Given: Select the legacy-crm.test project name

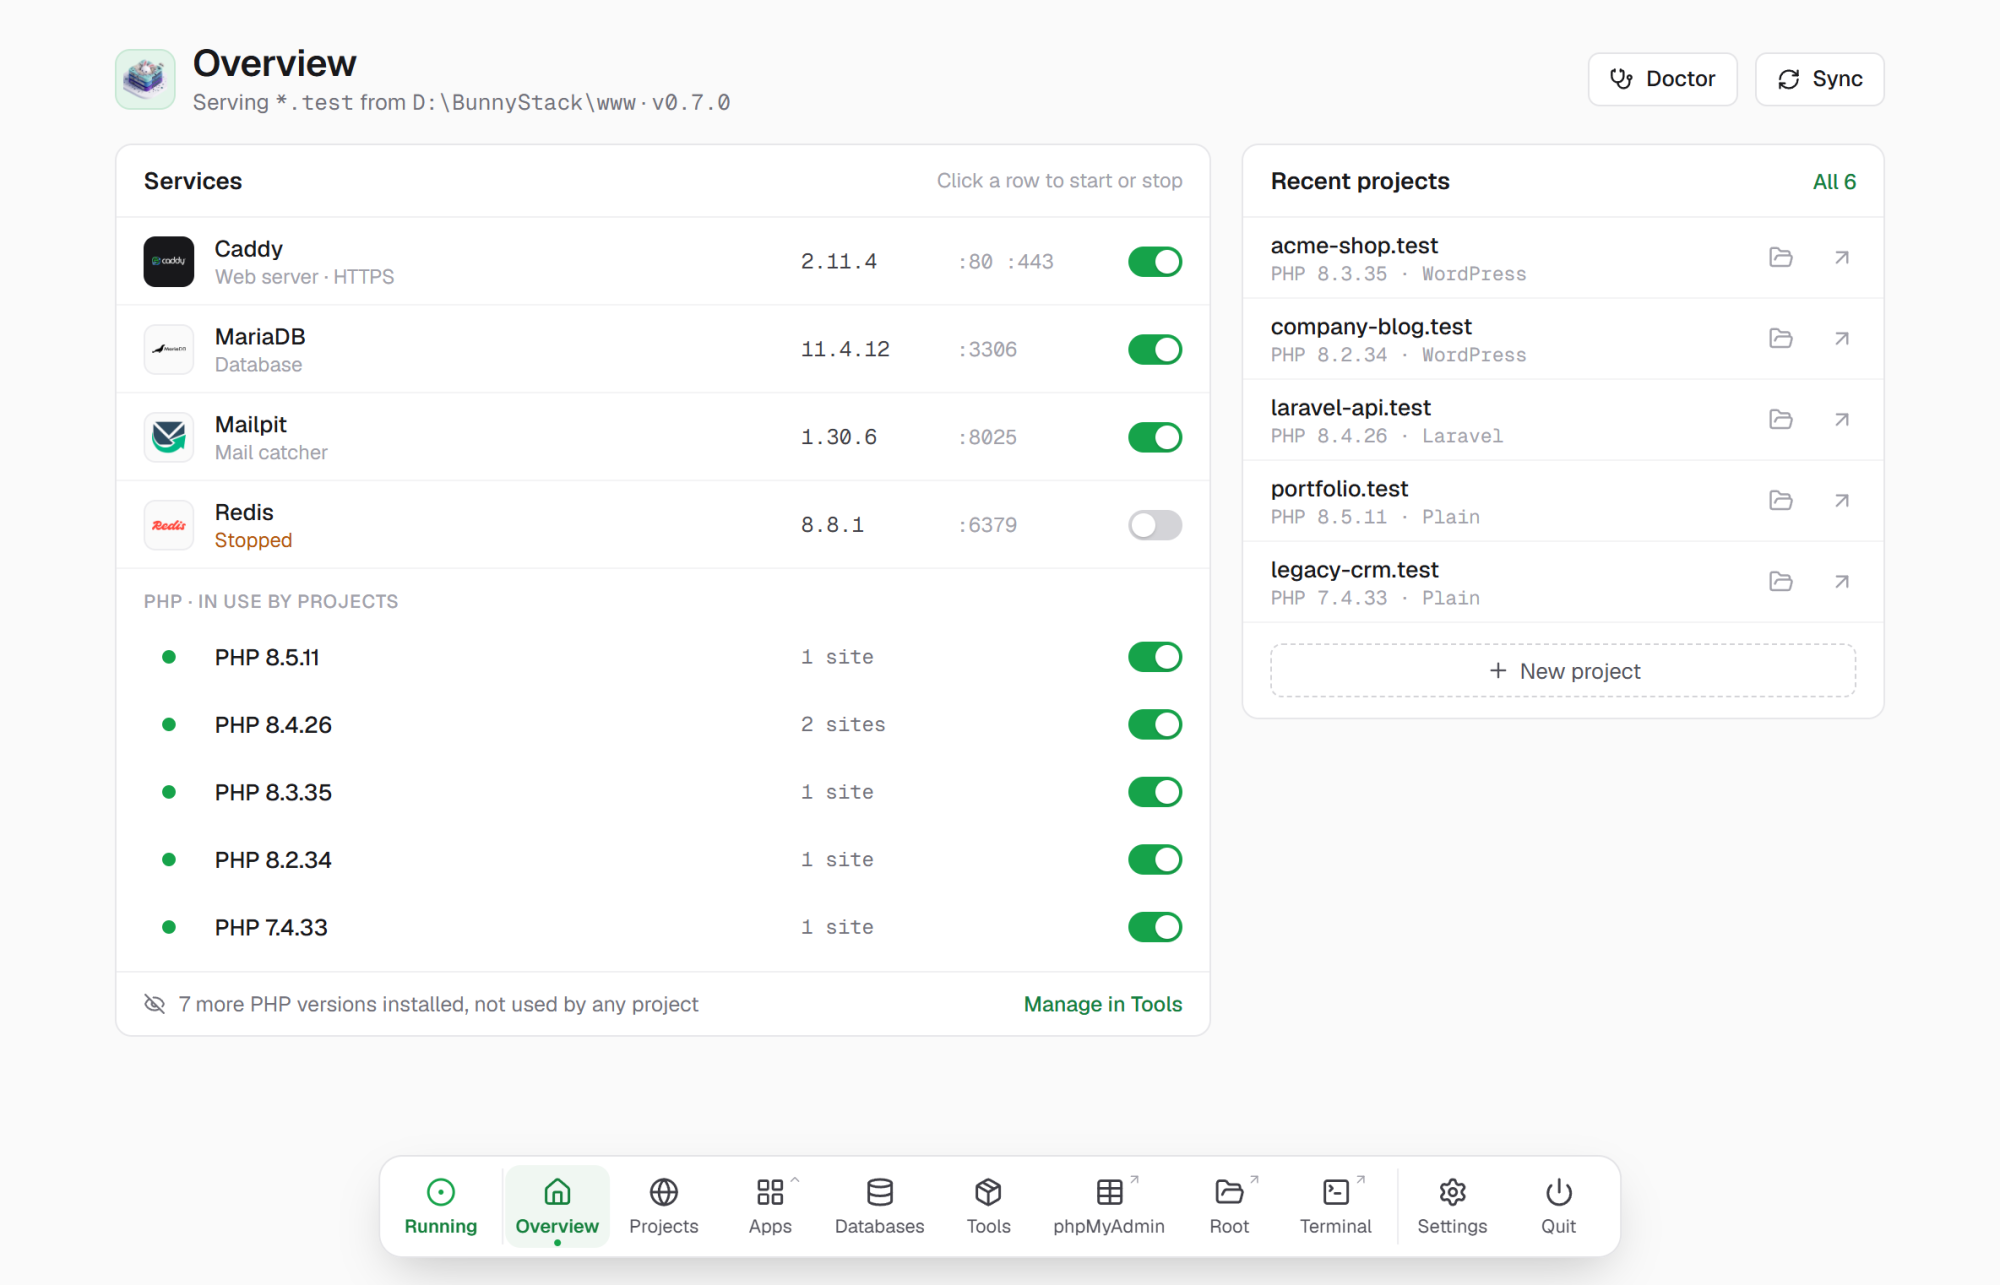Looking at the screenshot, I should click(x=1355, y=570).
